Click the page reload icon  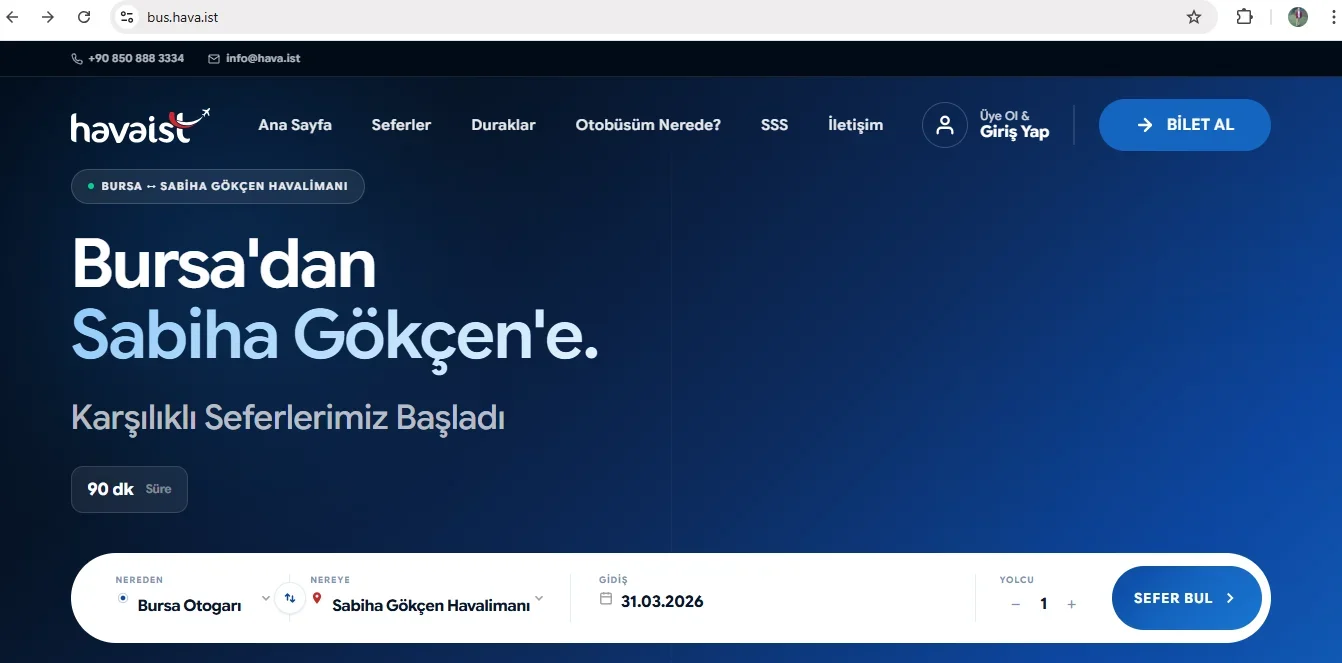pos(84,17)
